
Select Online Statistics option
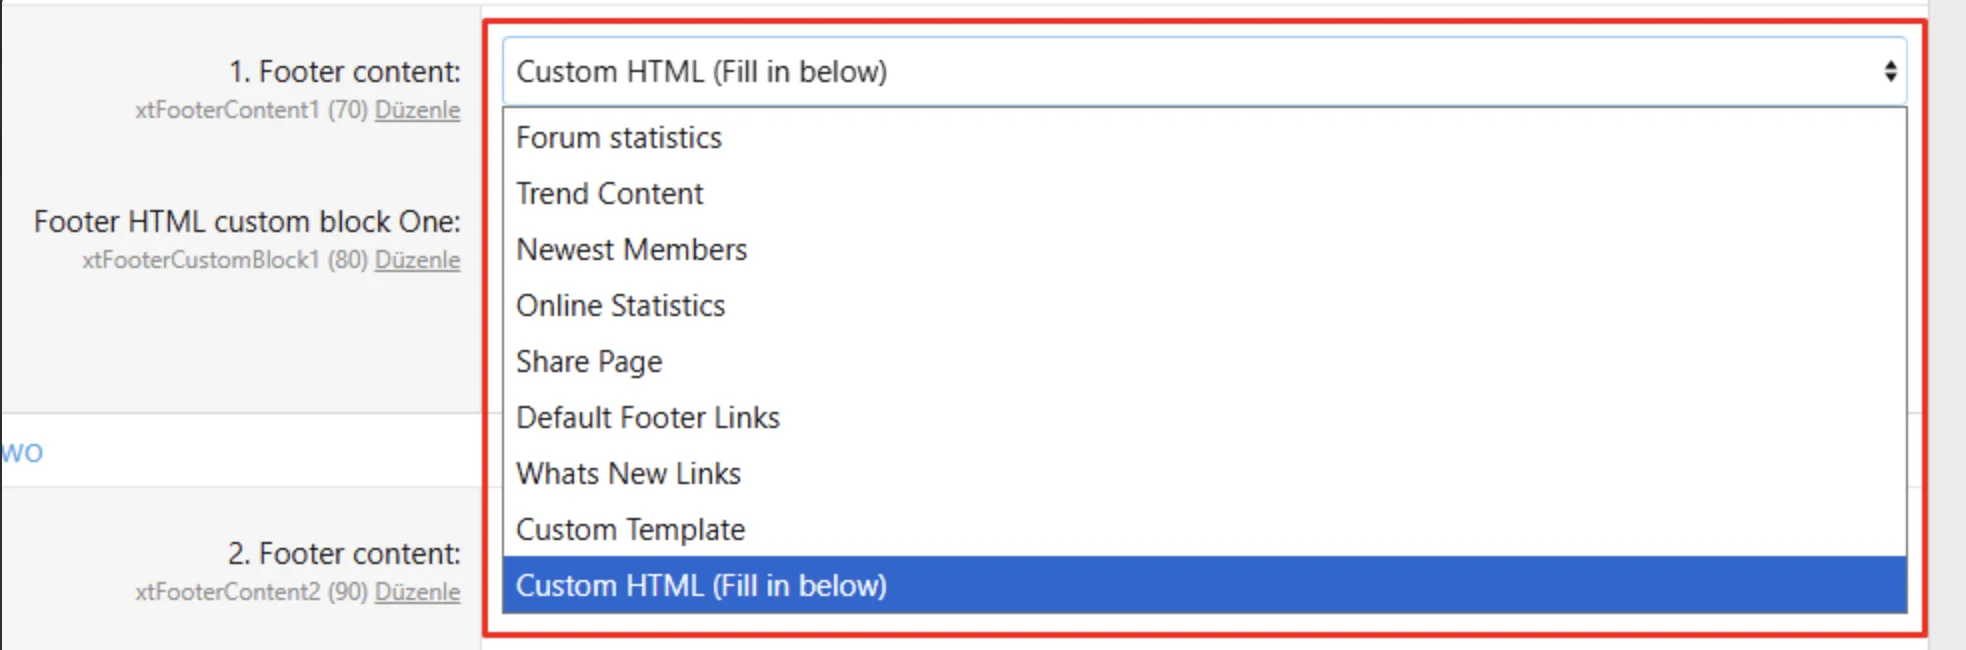[x=620, y=306]
